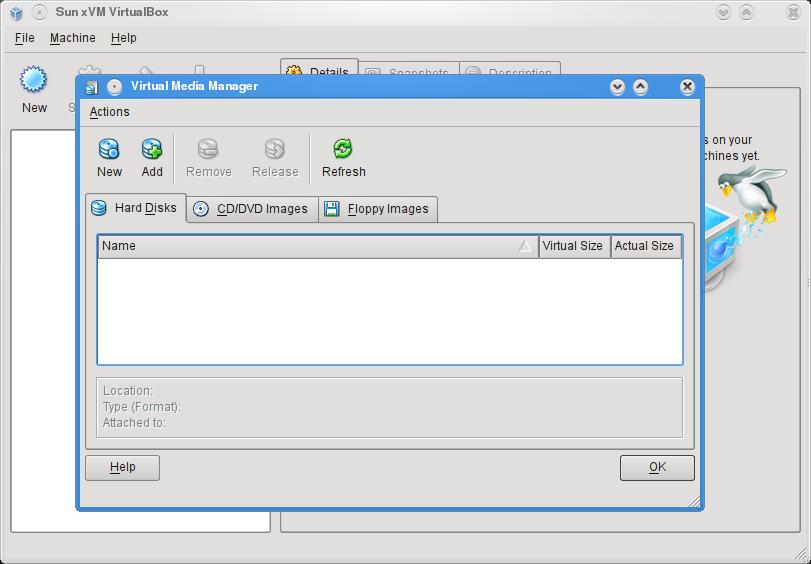
Task: Sort by Virtual Size column header
Action: tap(575, 246)
